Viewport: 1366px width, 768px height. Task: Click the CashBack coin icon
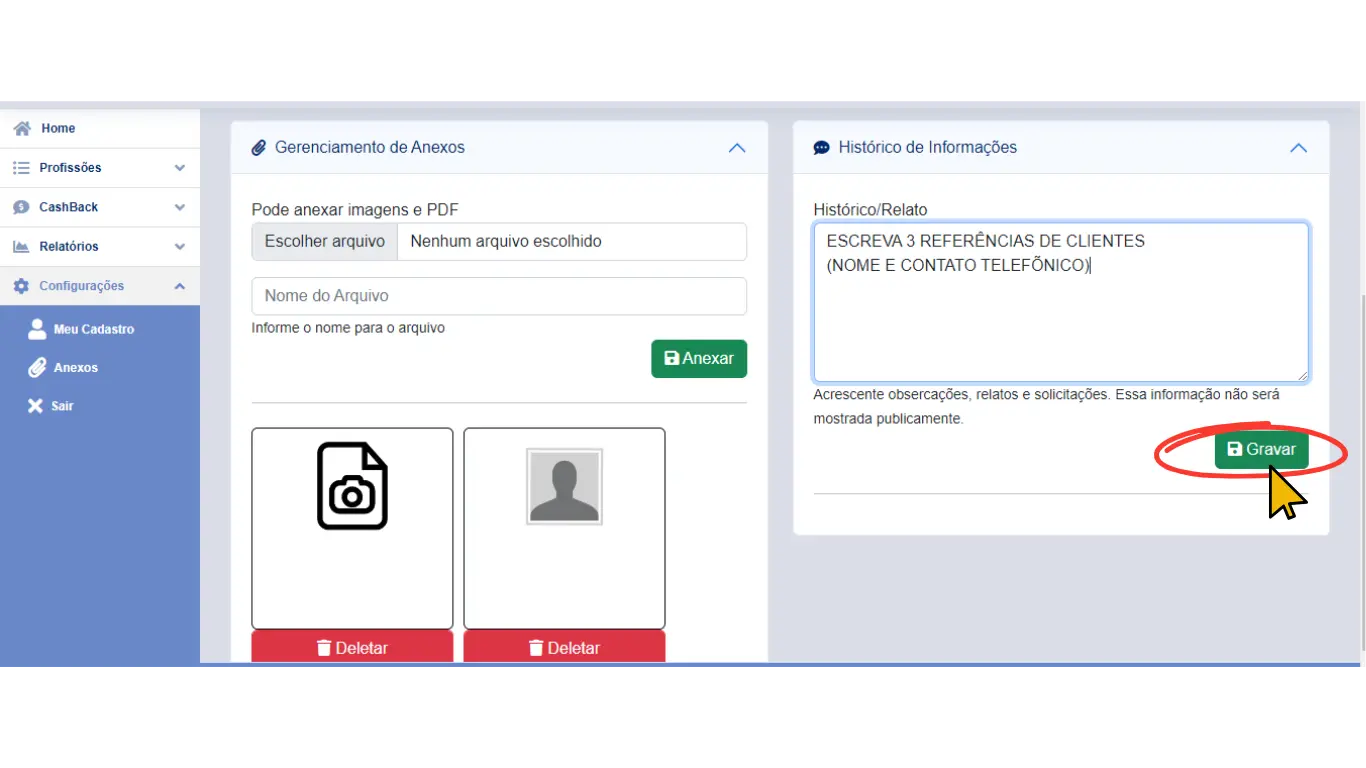tap(21, 207)
